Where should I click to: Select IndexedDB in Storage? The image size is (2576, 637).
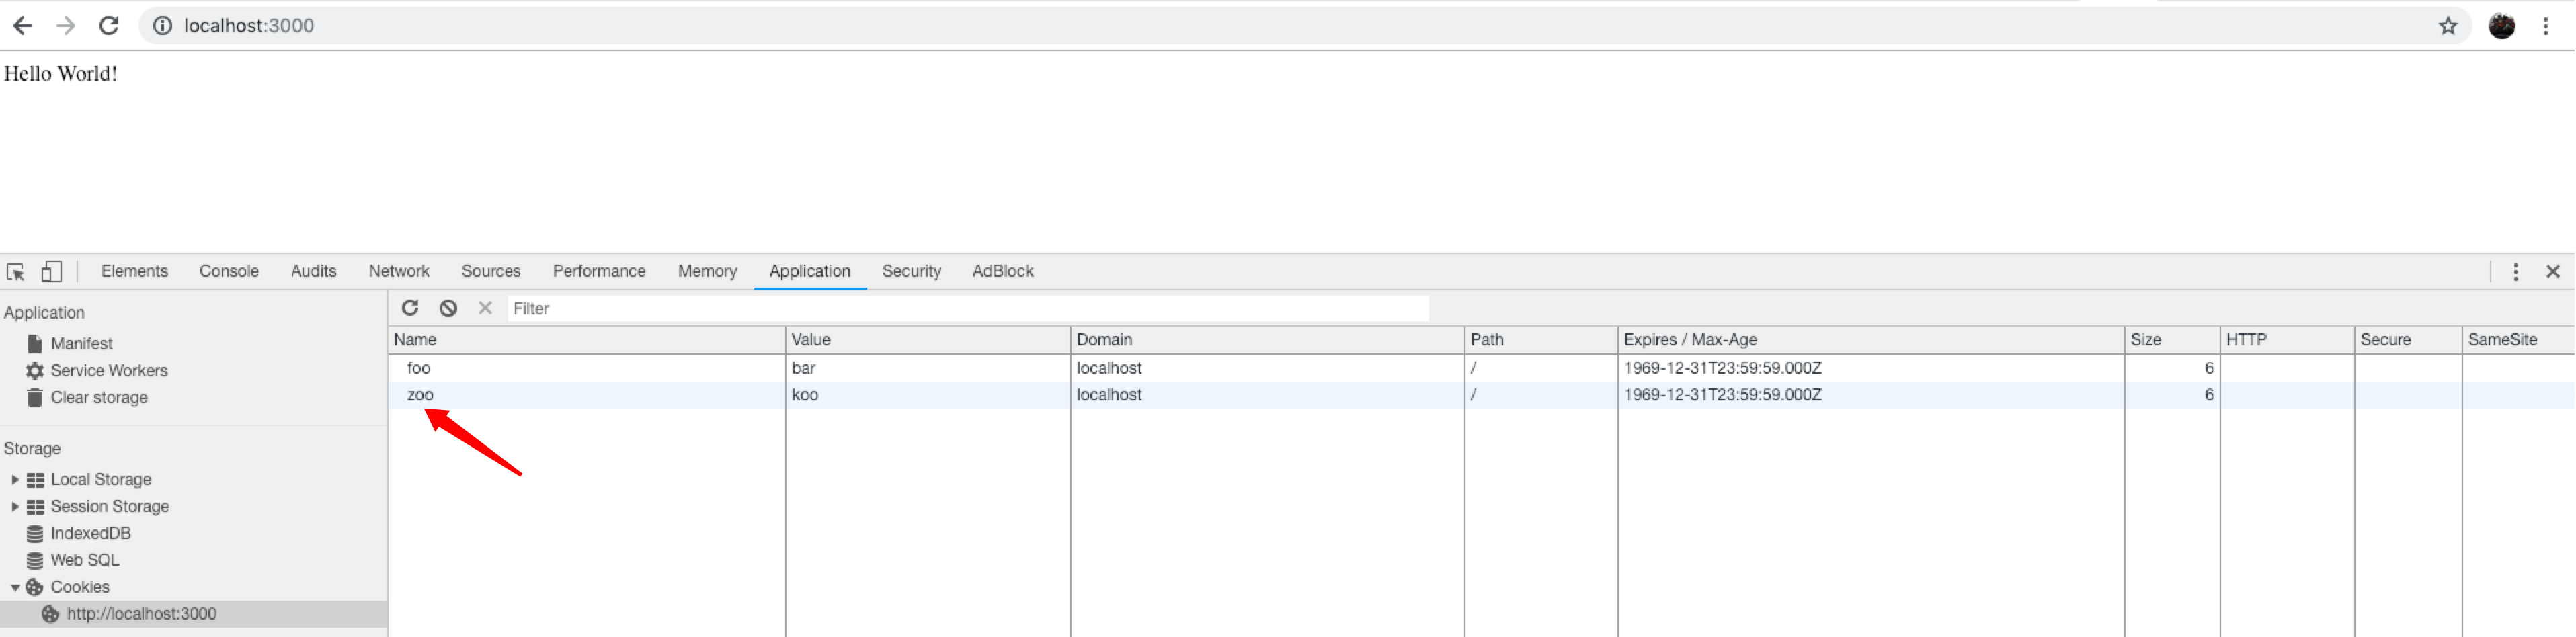(x=91, y=534)
